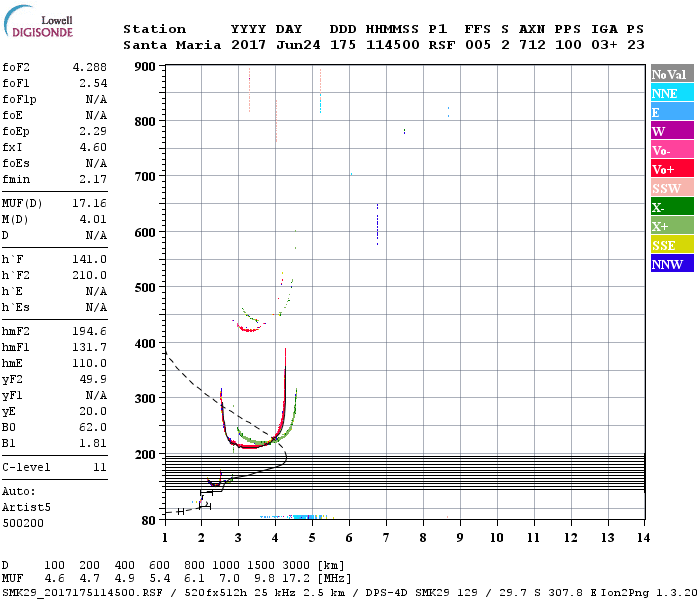Click the Jun24 date in header
Screen dimensions: 700x600
click(298, 45)
